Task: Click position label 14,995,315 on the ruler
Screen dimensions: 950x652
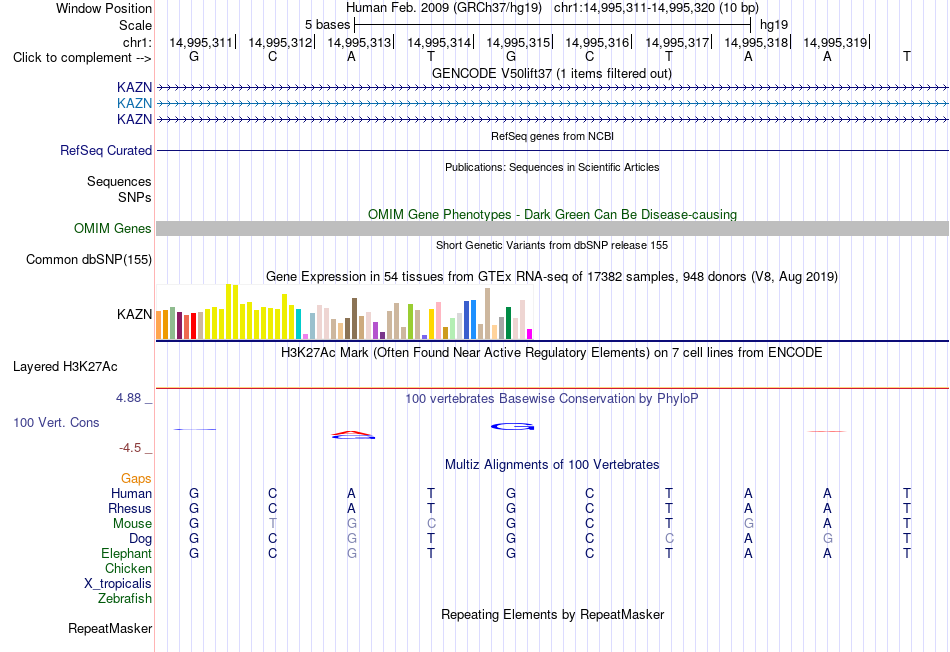Action: [x=518, y=42]
